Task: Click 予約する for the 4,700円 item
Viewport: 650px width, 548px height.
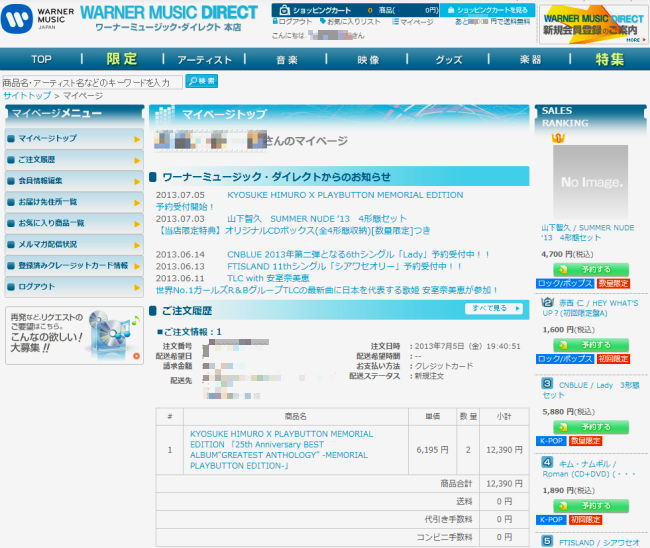Action: pyautogui.click(x=591, y=269)
